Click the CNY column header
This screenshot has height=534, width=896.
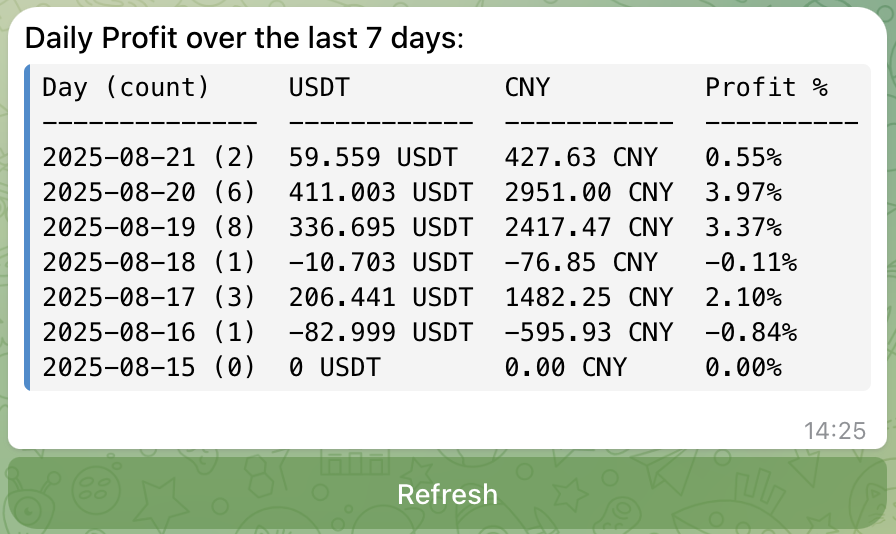click(527, 87)
